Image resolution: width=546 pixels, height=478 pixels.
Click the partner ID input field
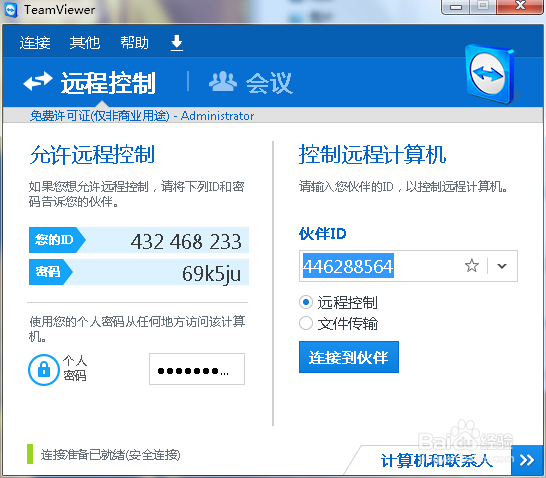408,266
